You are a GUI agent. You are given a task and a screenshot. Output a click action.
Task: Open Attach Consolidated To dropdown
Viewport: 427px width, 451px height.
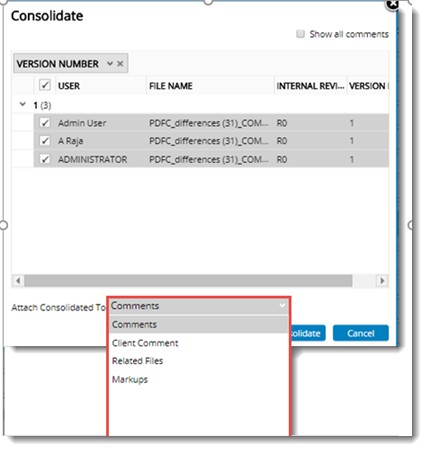click(198, 306)
